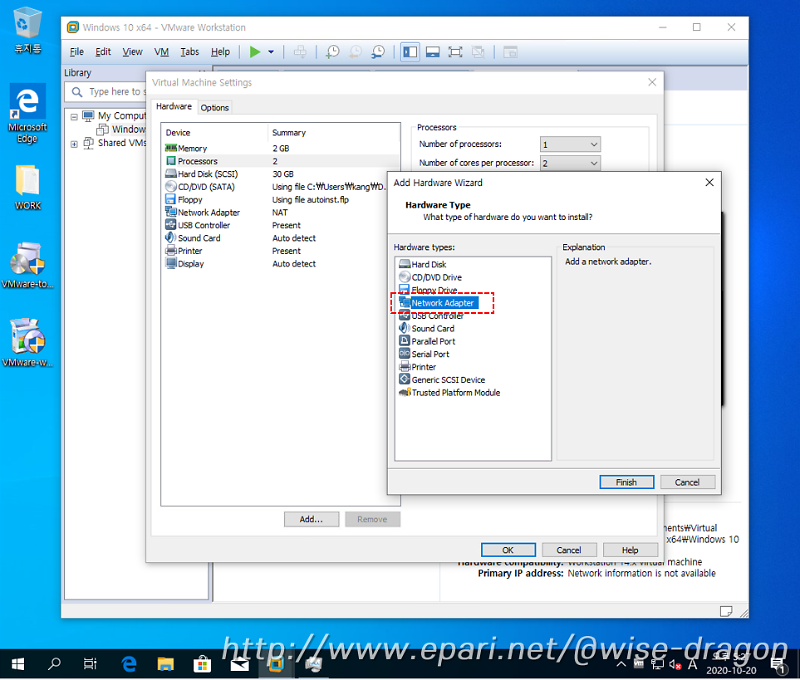The width and height of the screenshot is (800, 680).
Task: Open the Recycle Bin desktop icon
Action: coord(28,30)
